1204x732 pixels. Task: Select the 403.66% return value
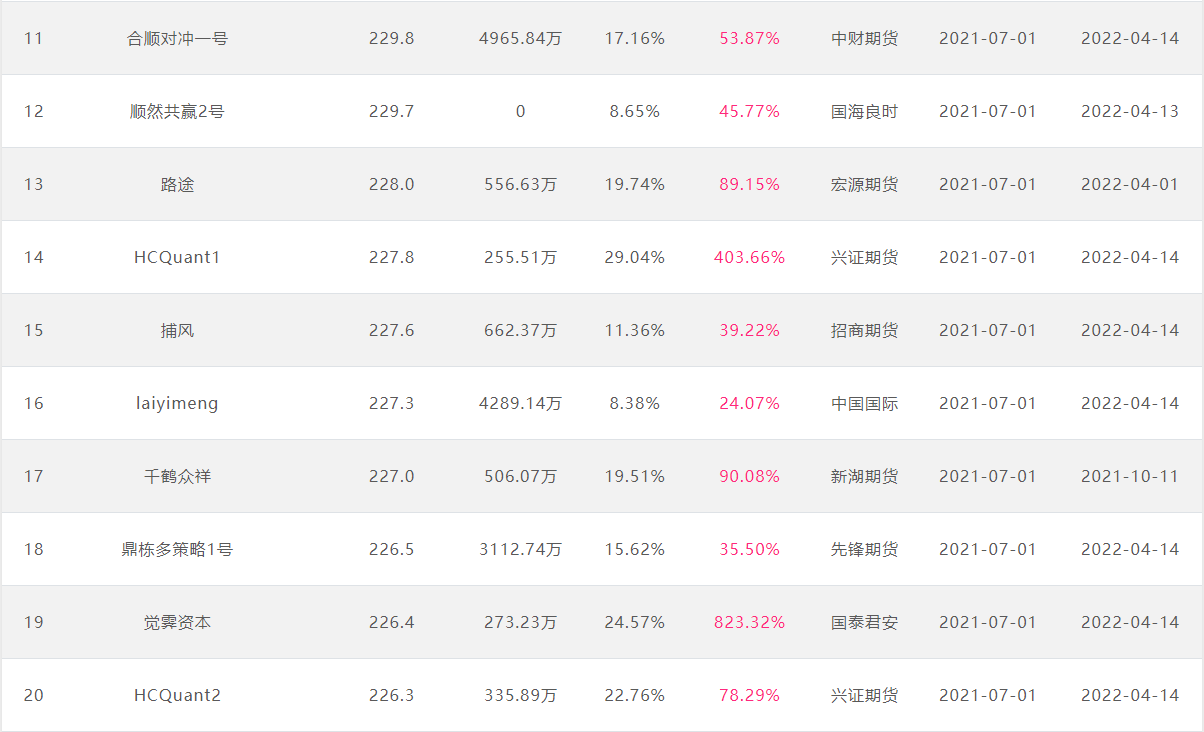point(749,257)
